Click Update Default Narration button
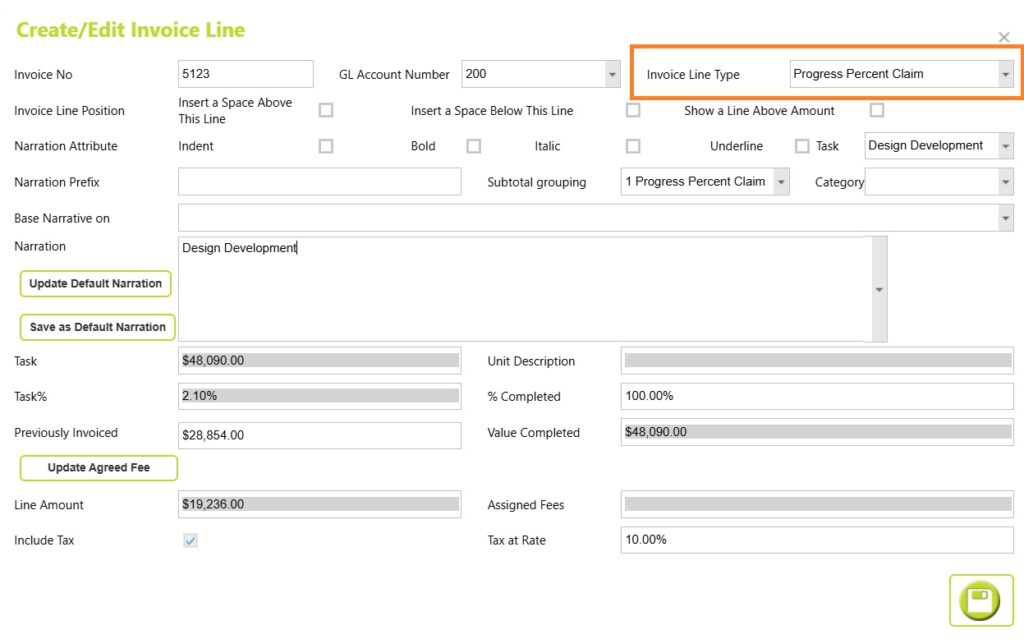The image size is (1024, 639). (95, 284)
